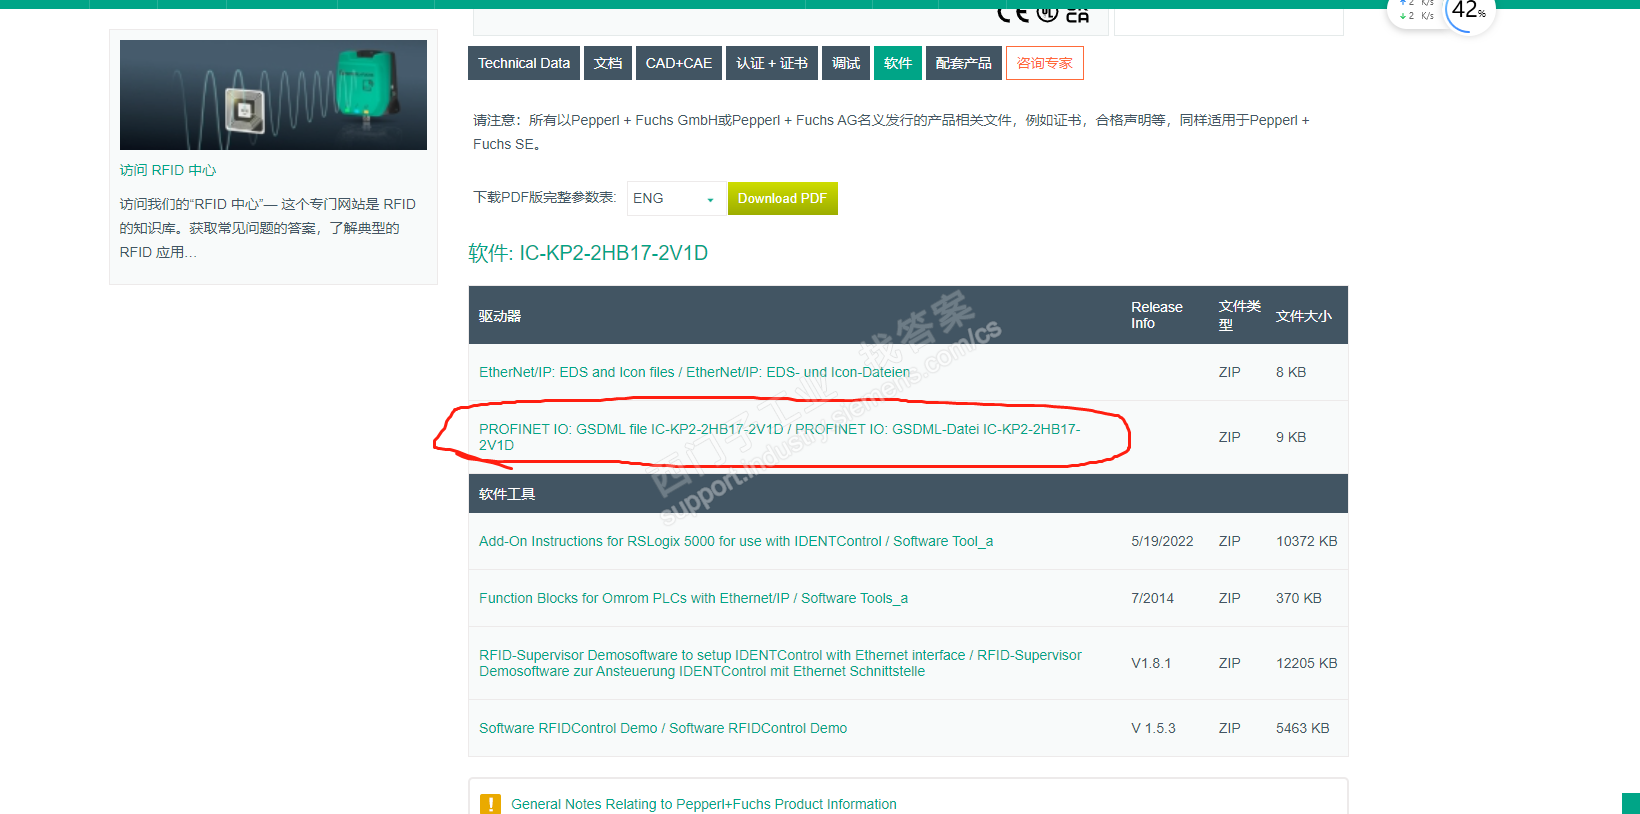1640x814 pixels.
Task: Follow the 访问 RFID 中心 link
Action: (x=168, y=170)
